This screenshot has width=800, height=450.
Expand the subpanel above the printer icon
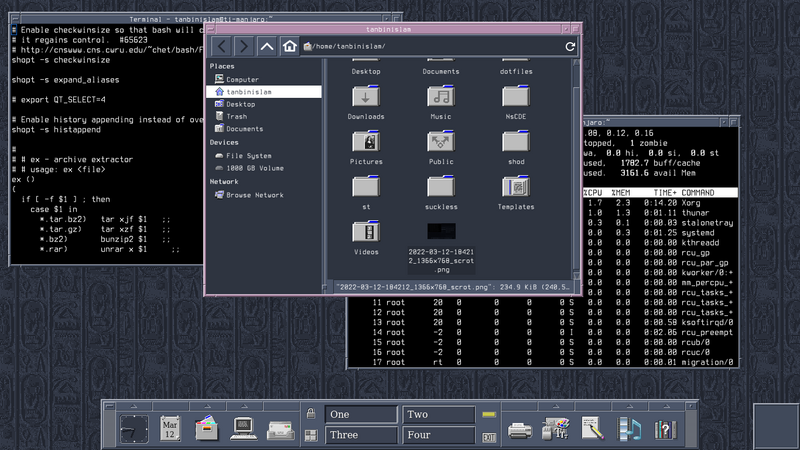click(520, 405)
